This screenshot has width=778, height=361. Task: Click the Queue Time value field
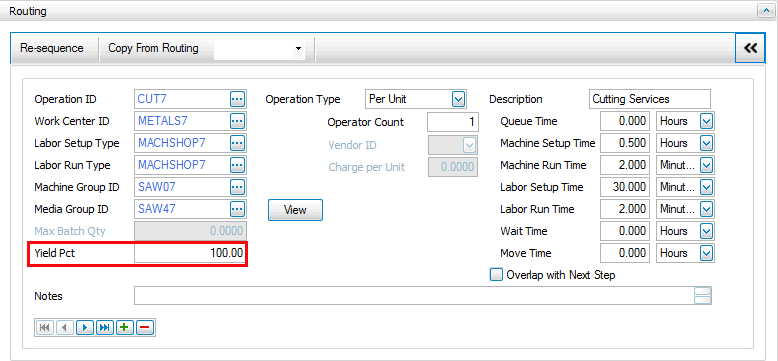pyautogui.click(x=625, y=121)
